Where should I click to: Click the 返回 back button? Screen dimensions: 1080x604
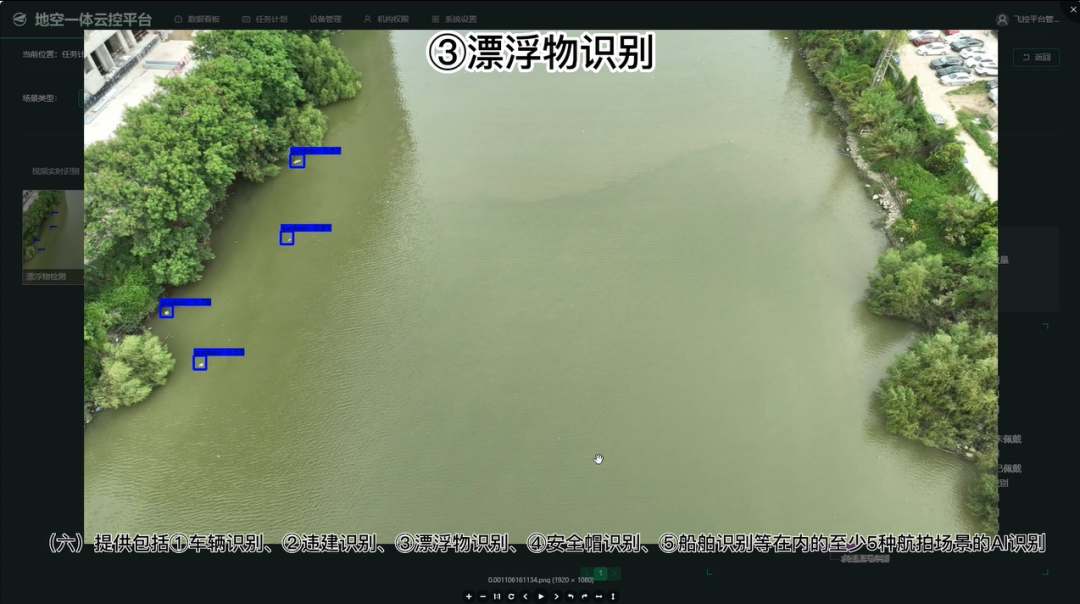(x=1036, y=57)
